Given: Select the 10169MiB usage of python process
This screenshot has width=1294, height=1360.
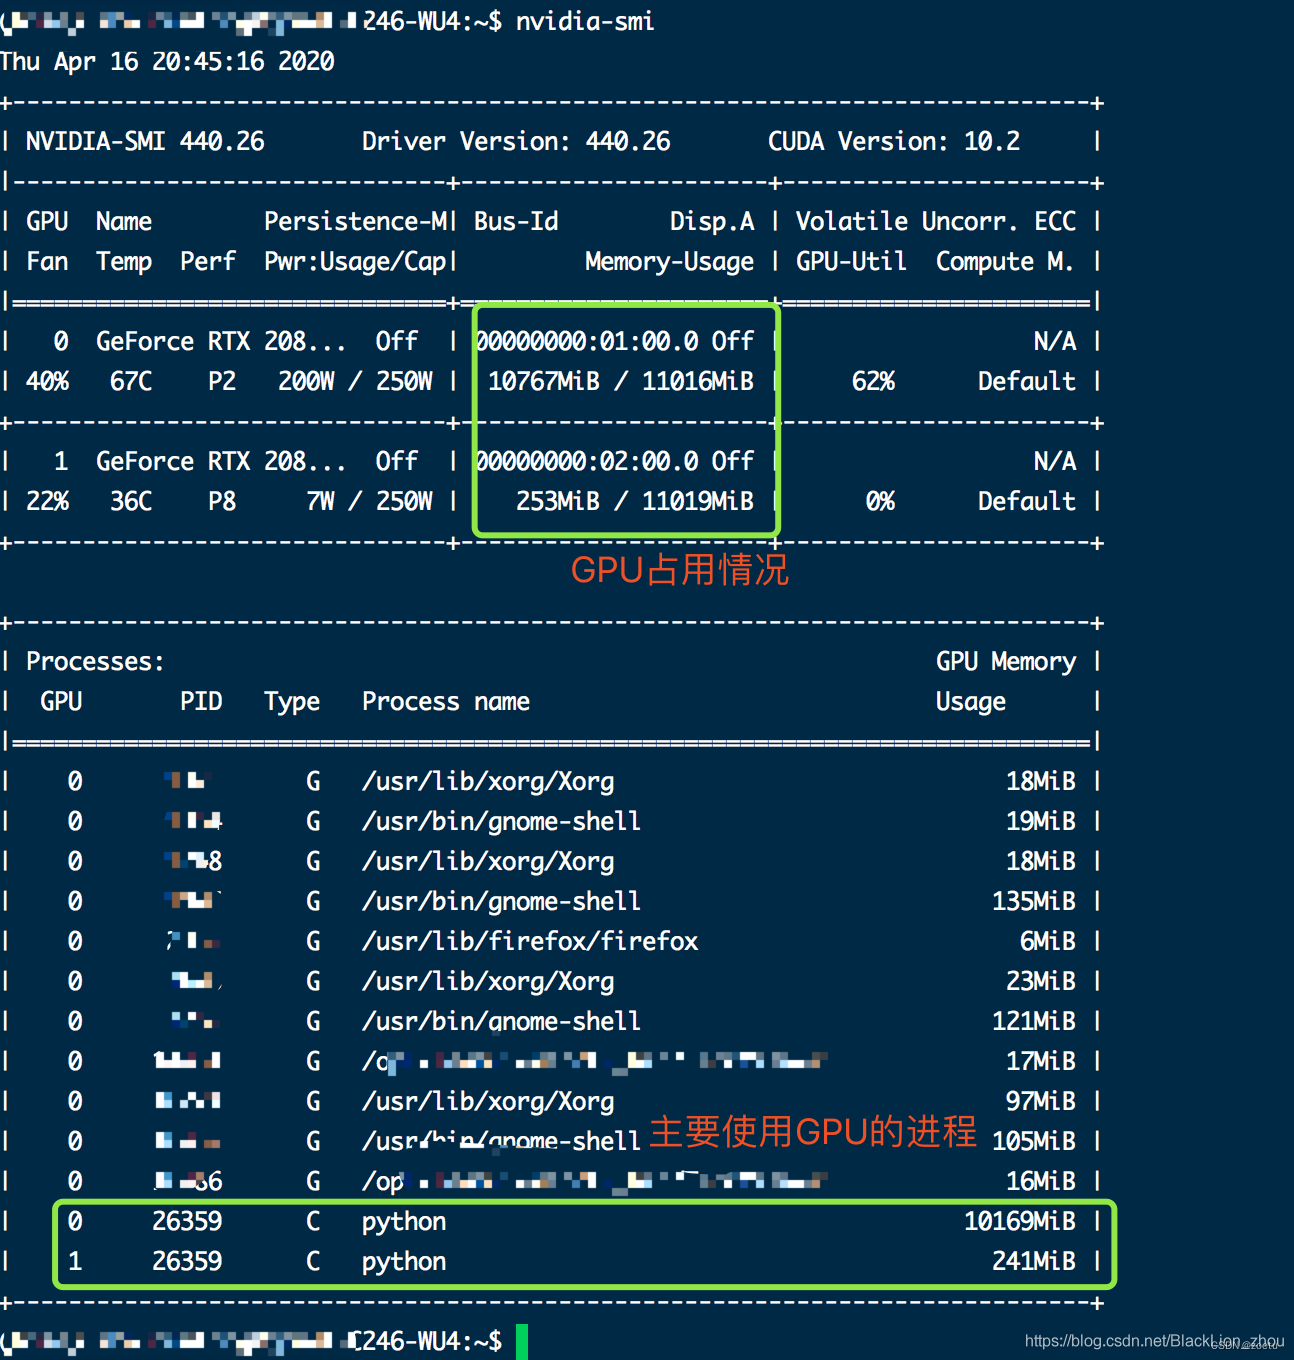Looking at the screenshot, I should pyautogui.click(x=1019, y=1221).
